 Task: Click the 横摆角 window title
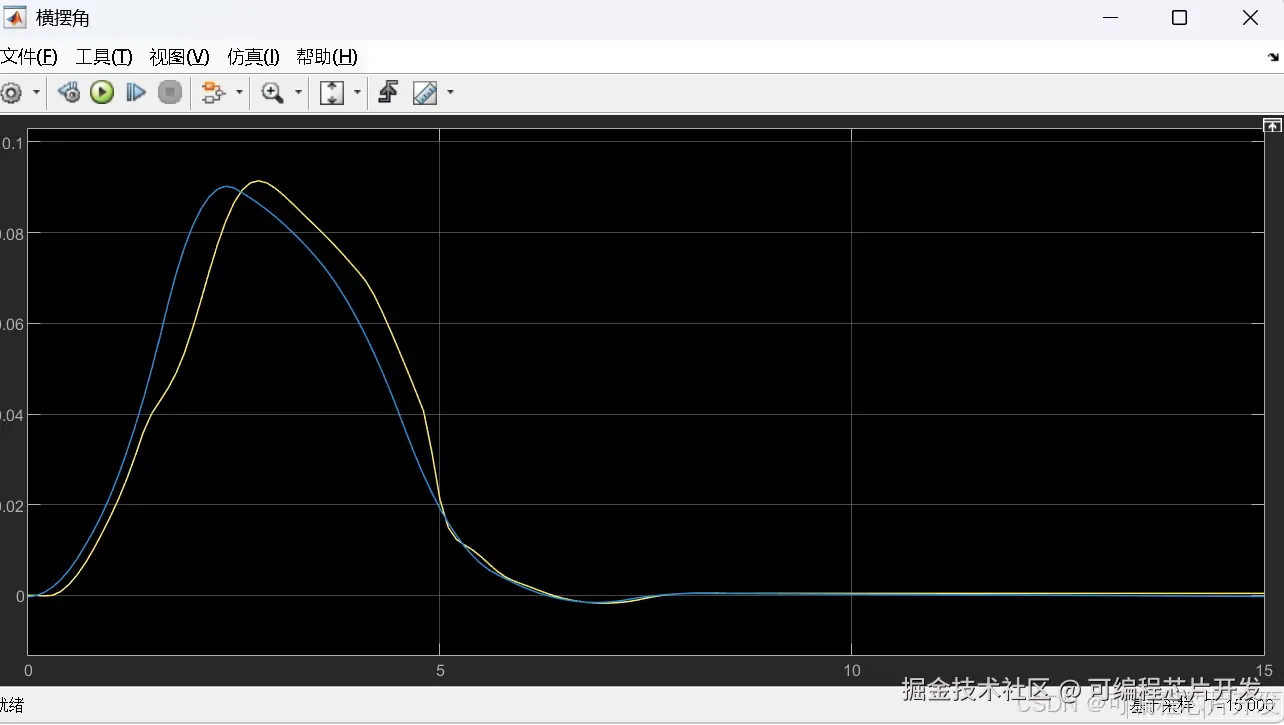[x=63, y=18]
